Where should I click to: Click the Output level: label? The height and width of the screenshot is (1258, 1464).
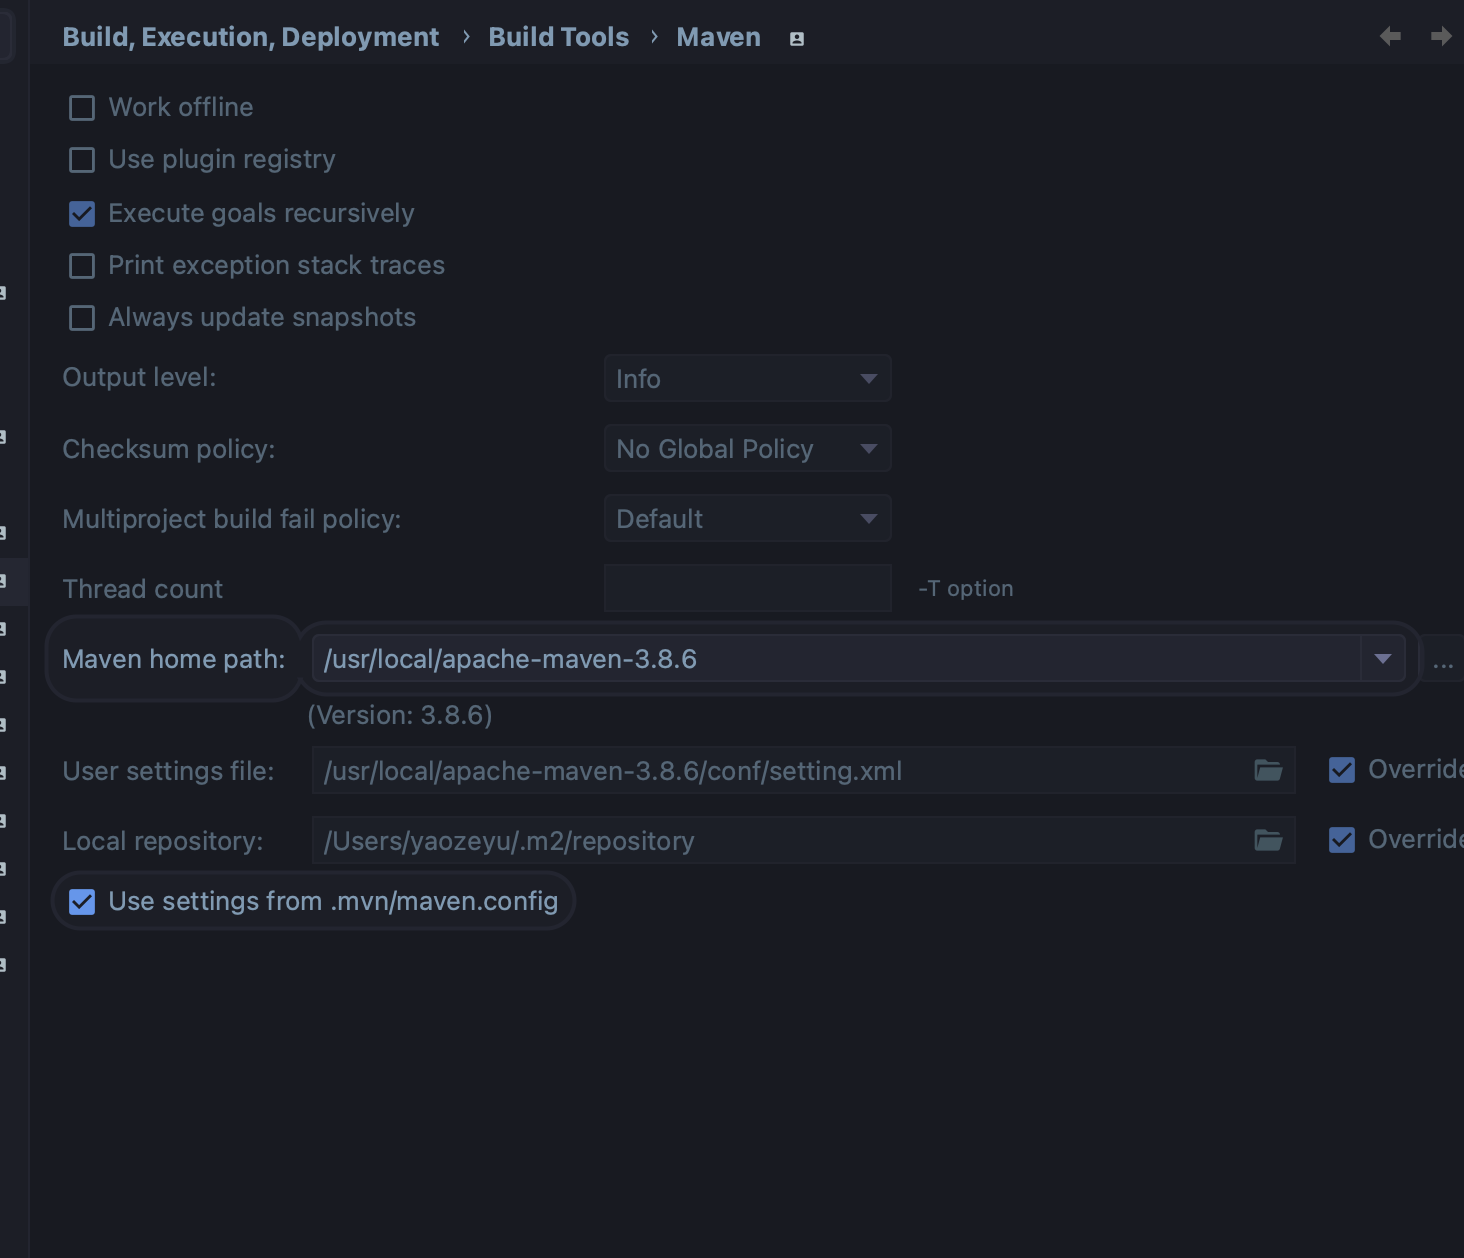pos(139,377)
